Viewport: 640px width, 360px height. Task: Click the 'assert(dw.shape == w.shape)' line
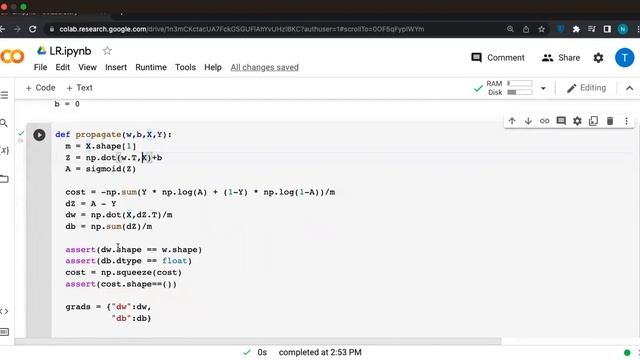point(133,249)
